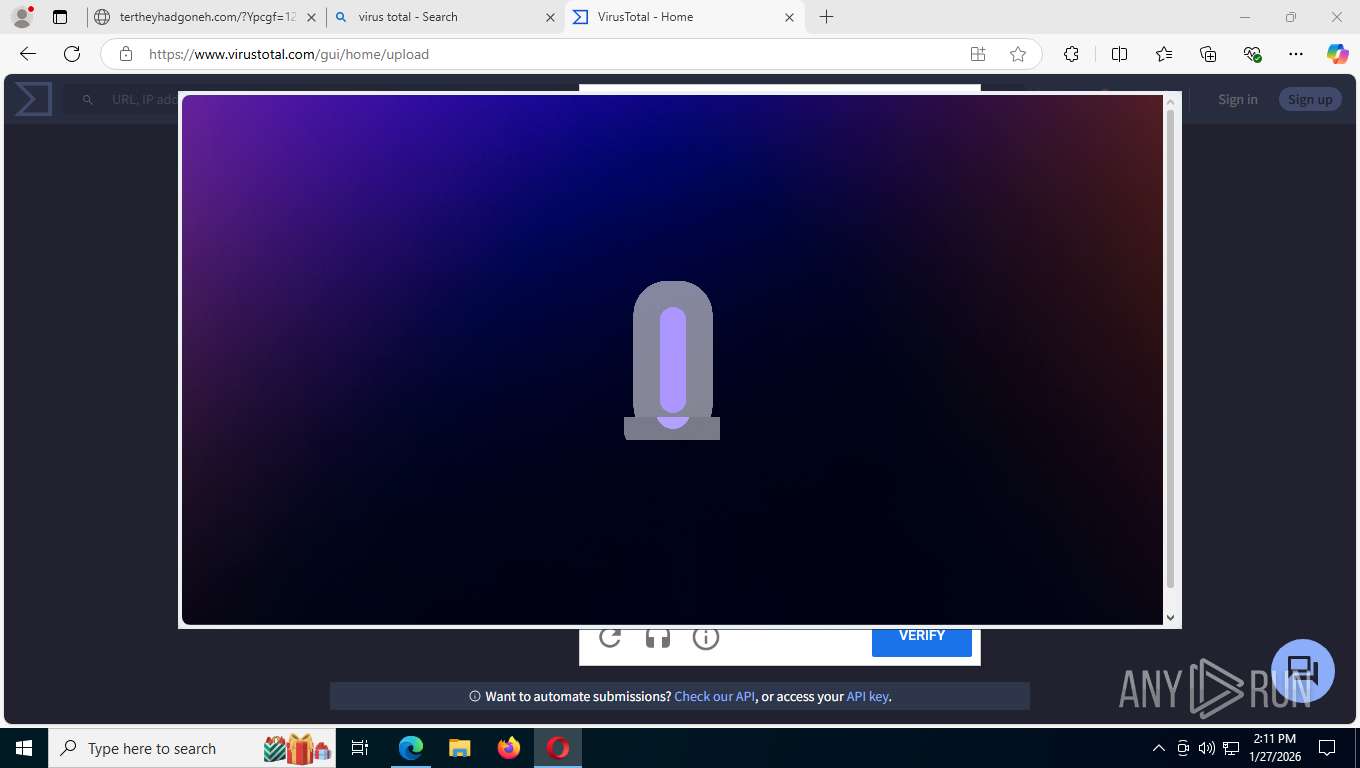Close the virus total - Search tab
The height and width of the screenshot is (768, 1360).
pyautogui.click(x=551, y=17)
